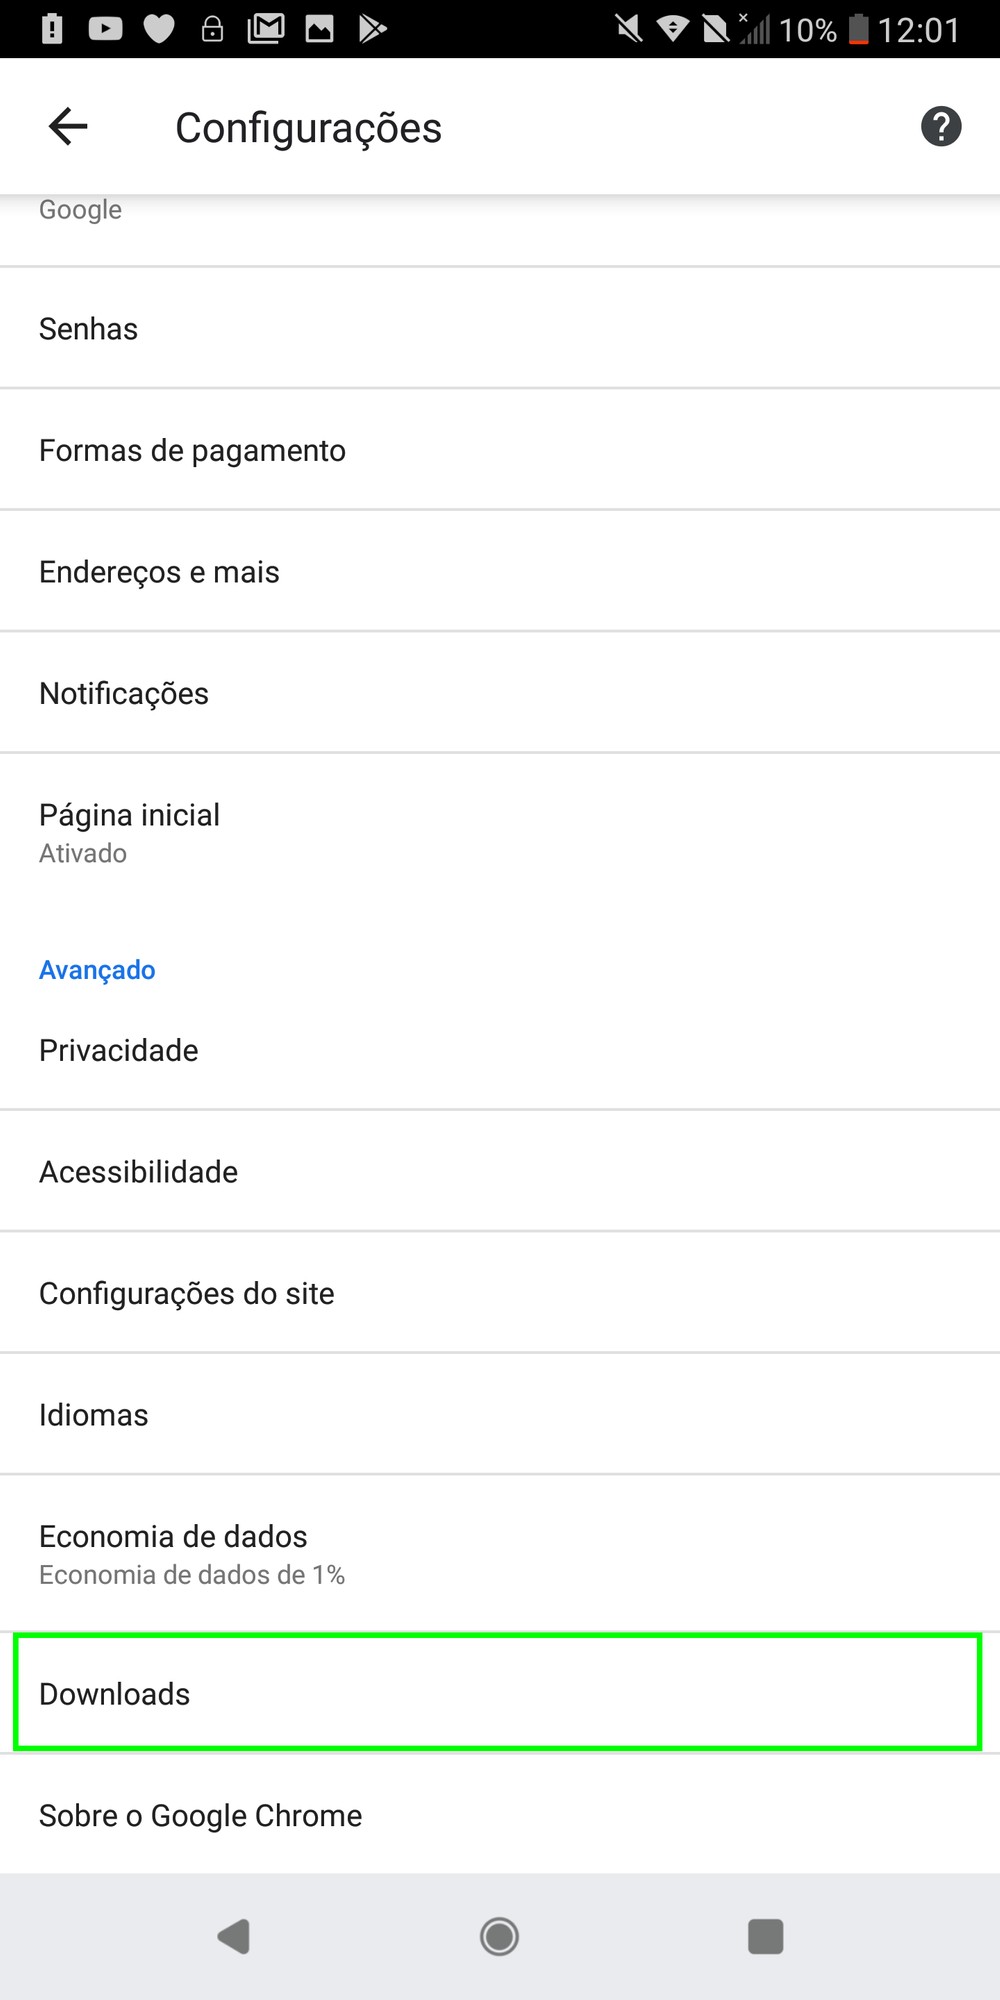1000x2000 pixels.
Task: Open Endereços e mais
Action: 500,572
